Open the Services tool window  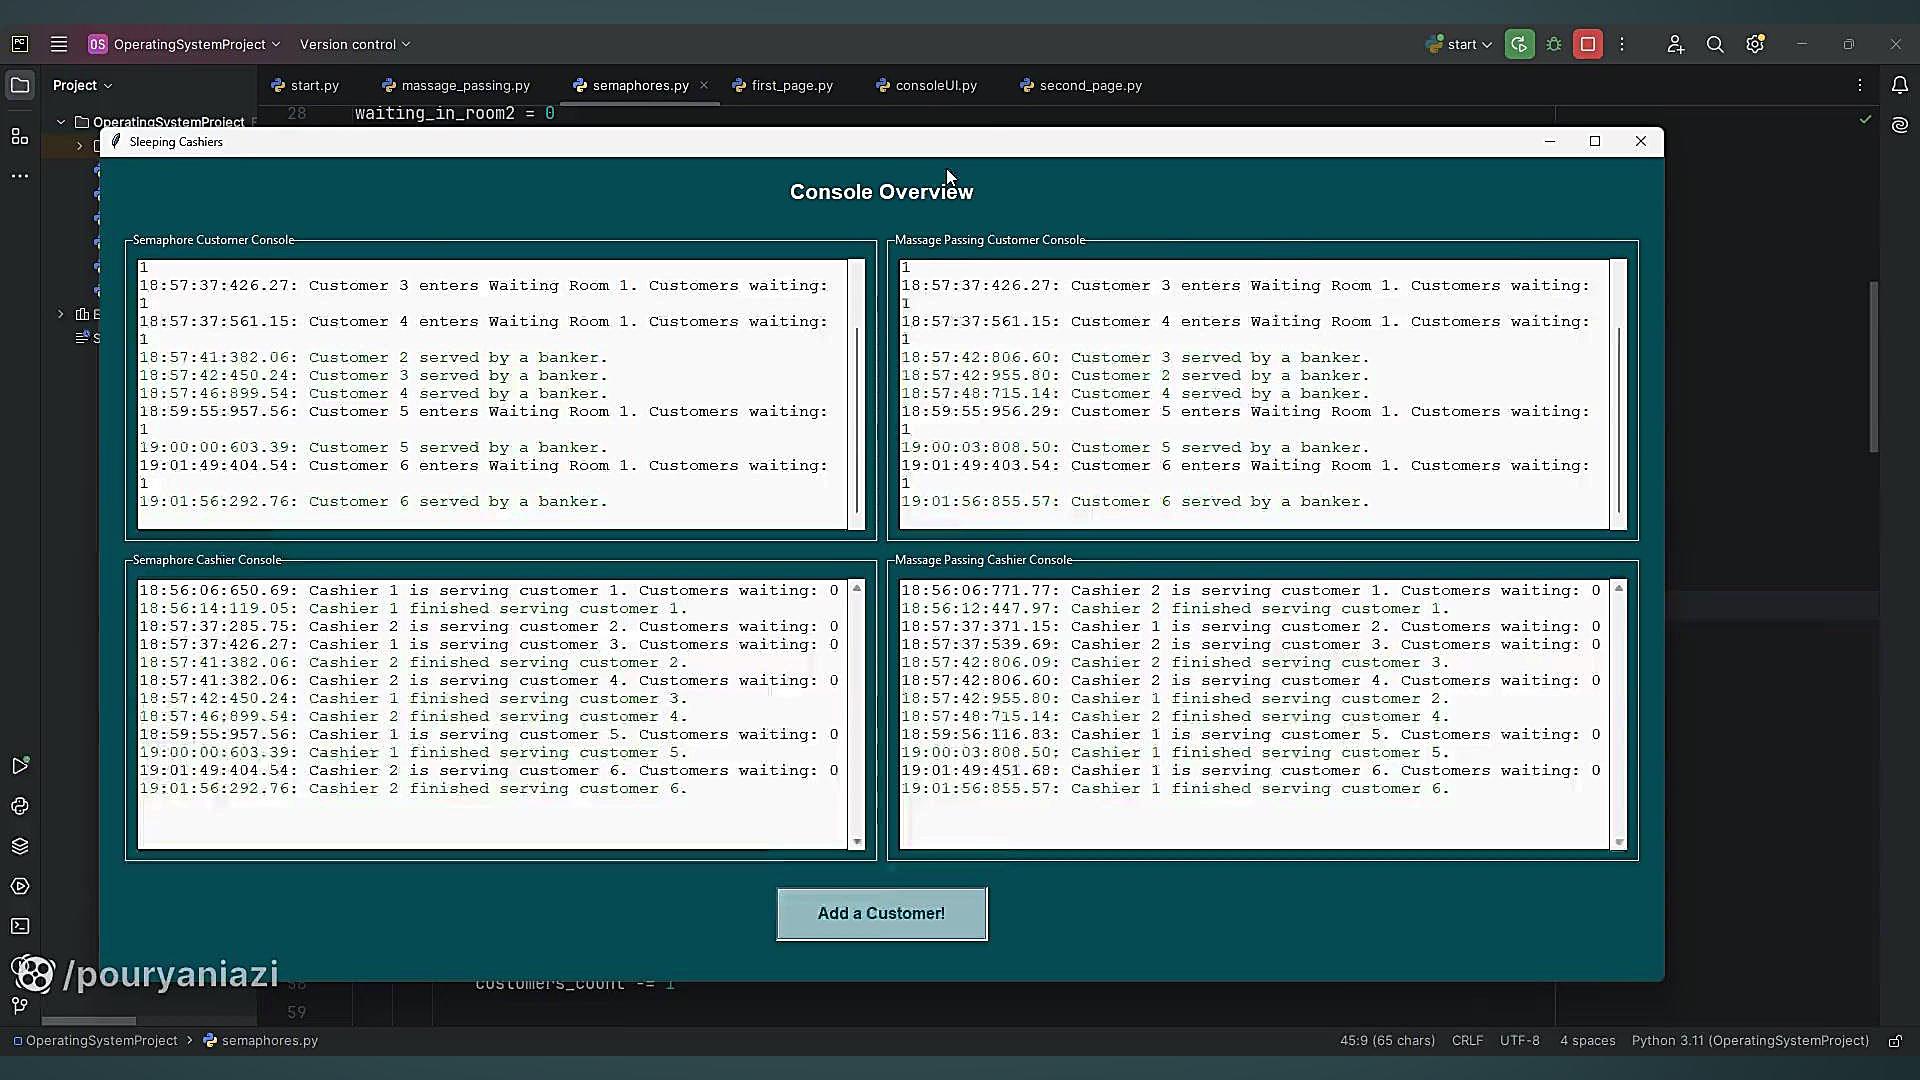pos(20,886)
